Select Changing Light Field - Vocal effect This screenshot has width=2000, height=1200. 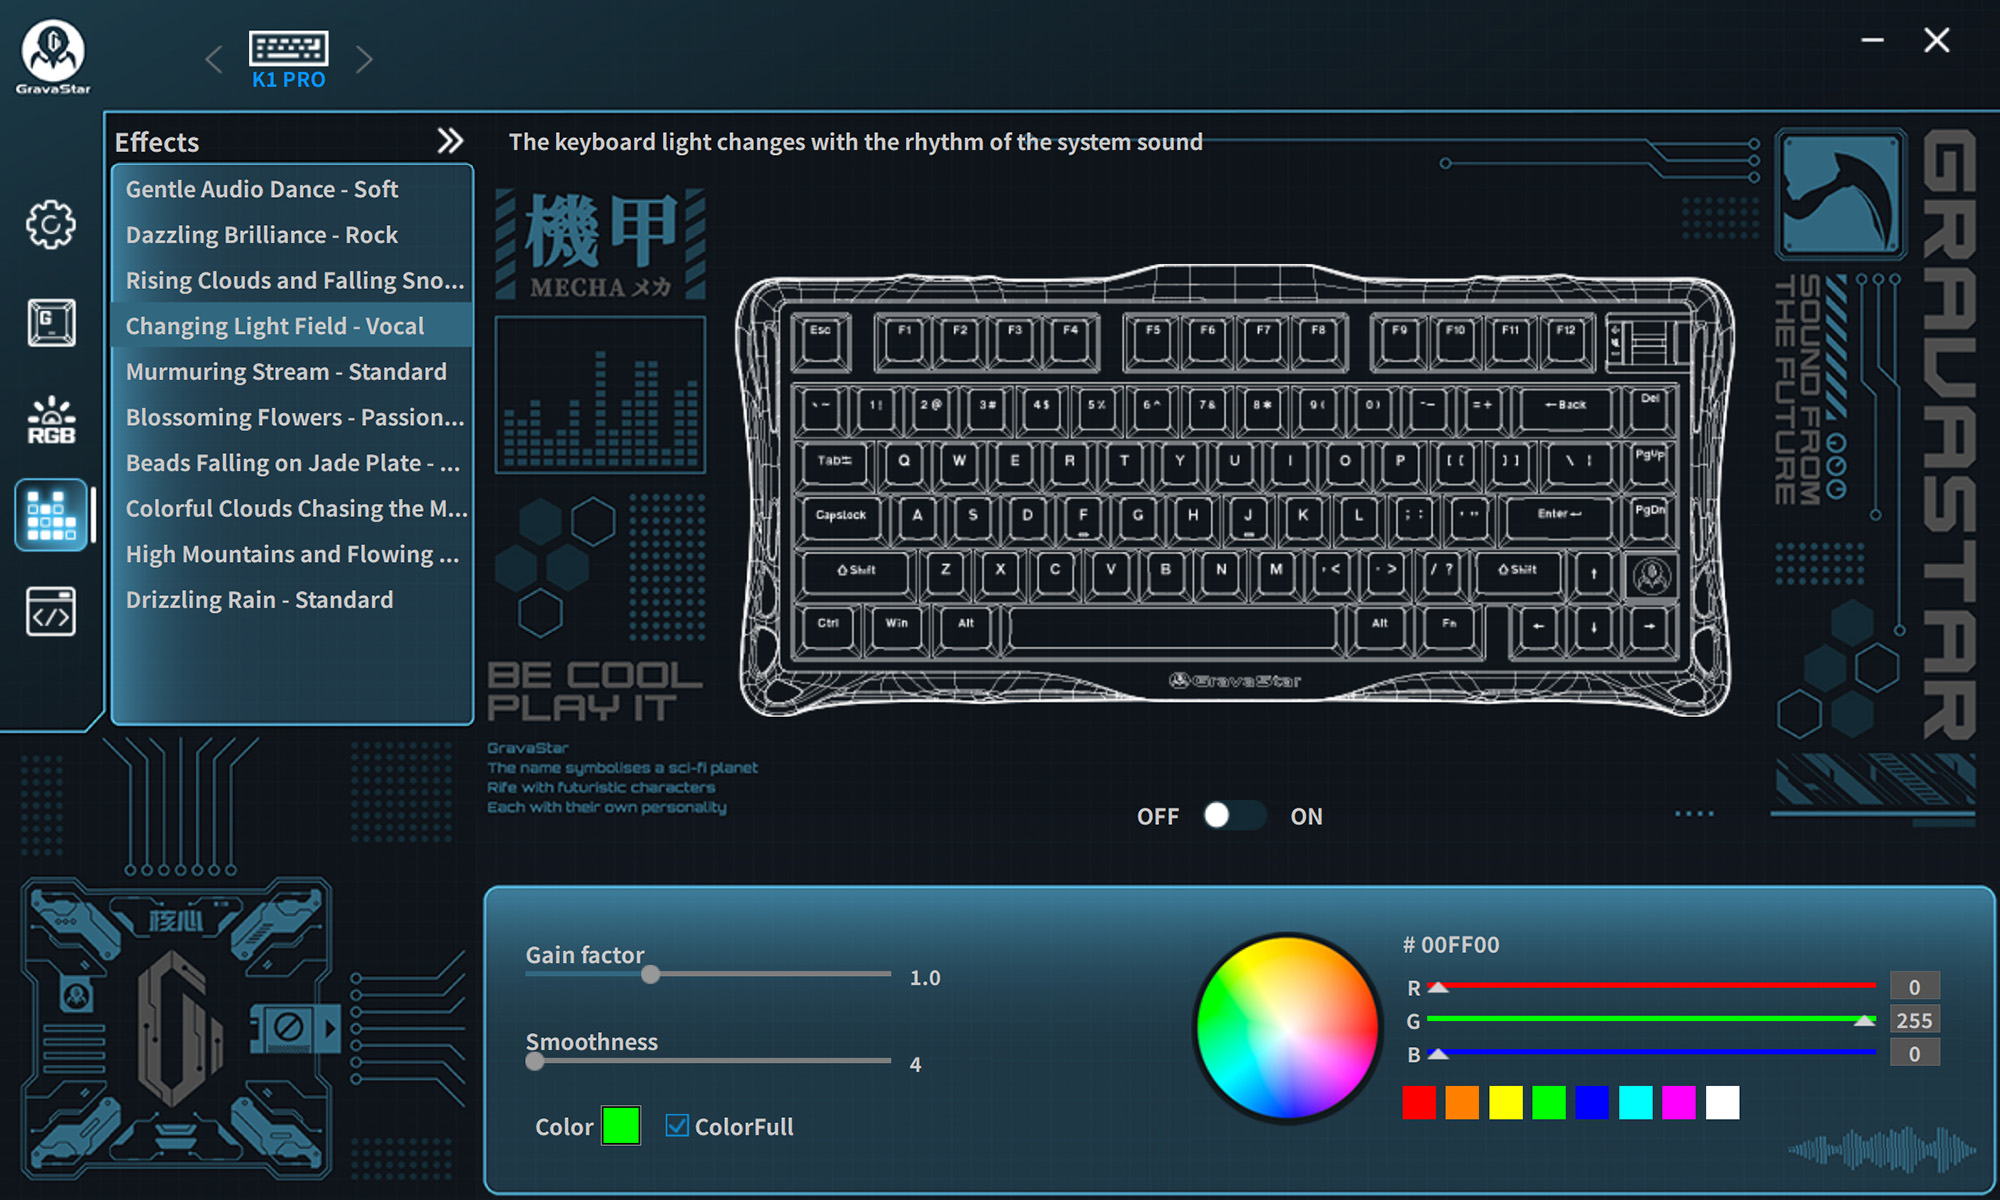pyautogui.click(x=291, y=326)
